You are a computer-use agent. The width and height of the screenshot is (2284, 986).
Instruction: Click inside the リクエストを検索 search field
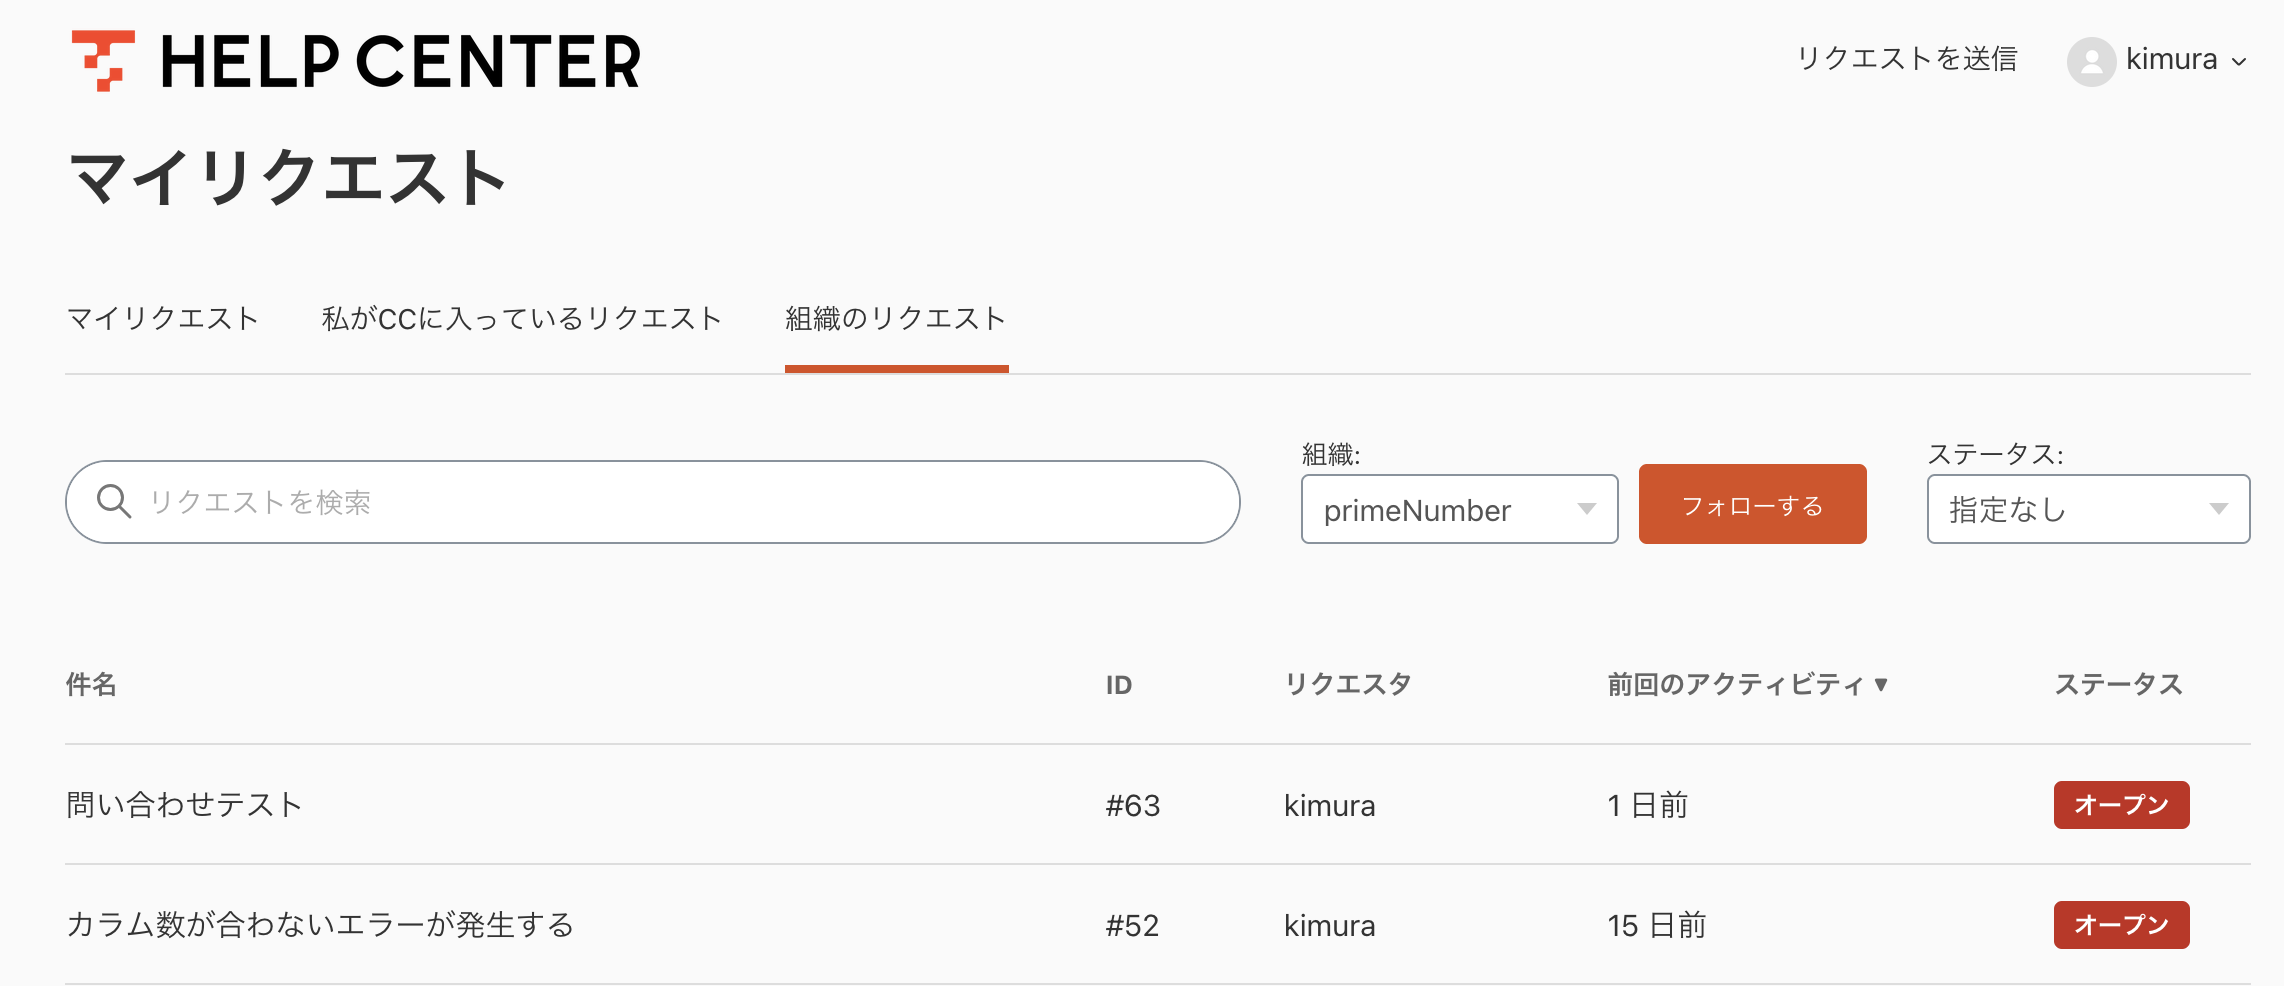pyautogui.click(x=650, y=502)
